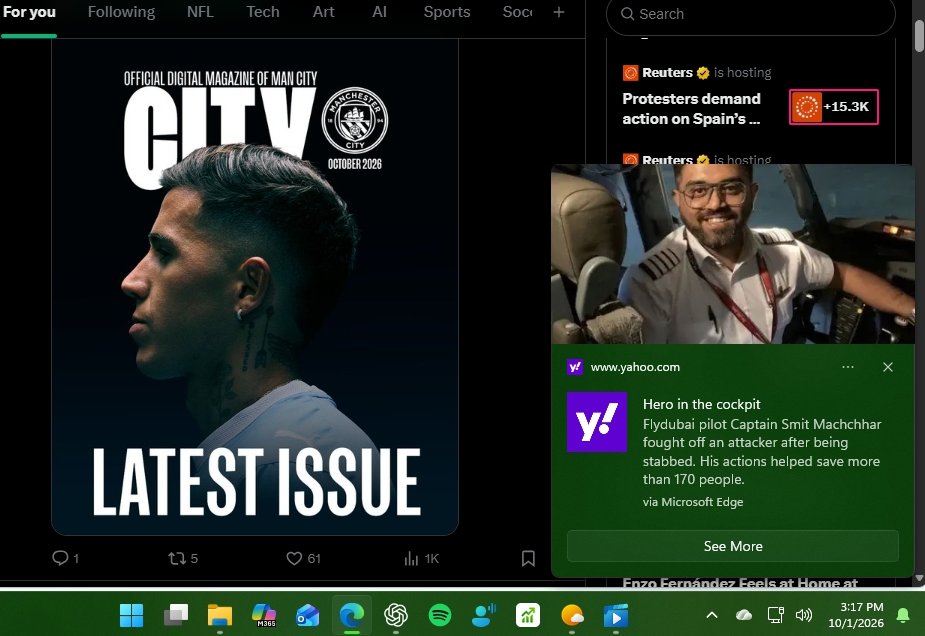Open Reuters profile in hosting row
This screenshot has width=925, height=636.
click(667, 73)
